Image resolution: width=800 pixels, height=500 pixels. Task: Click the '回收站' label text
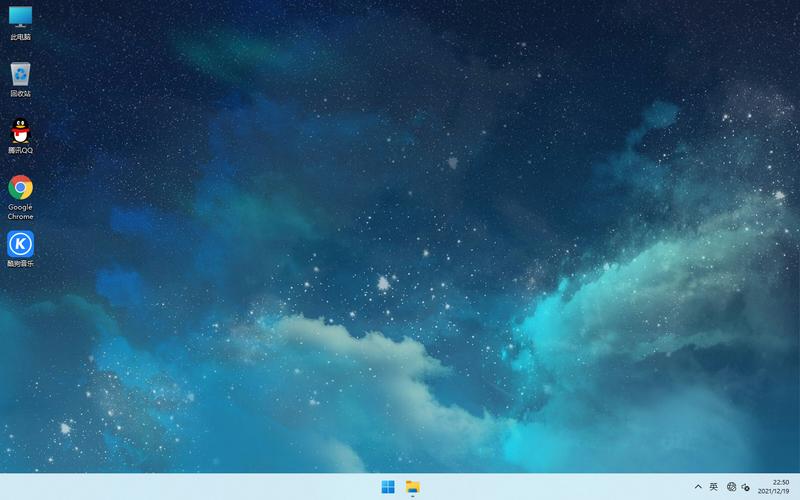point(20,93)
